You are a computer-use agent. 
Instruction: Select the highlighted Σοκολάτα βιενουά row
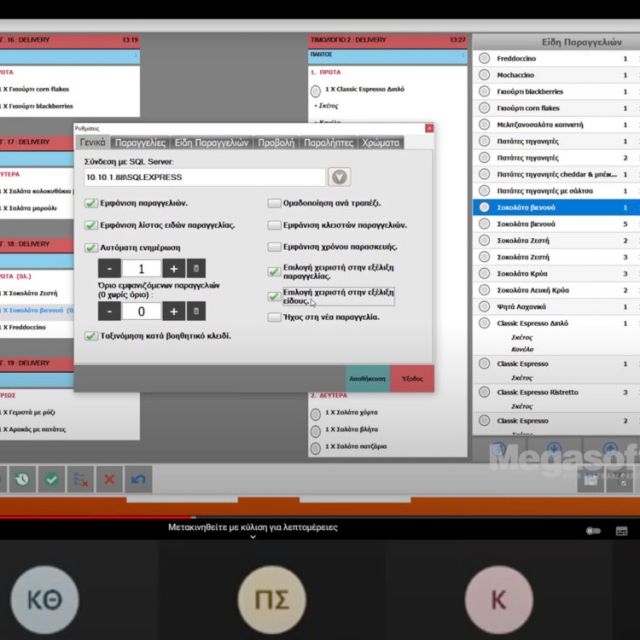(x=555, y=207)
